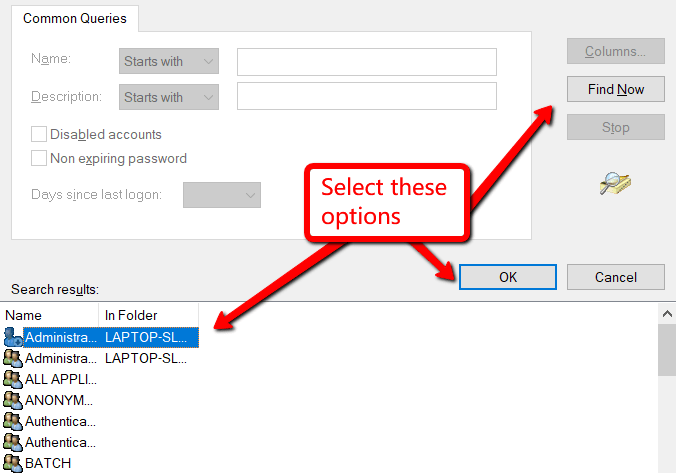The image size is (676, 473).
Task: Focus the Description text field
Action: (x=366, y=97)
